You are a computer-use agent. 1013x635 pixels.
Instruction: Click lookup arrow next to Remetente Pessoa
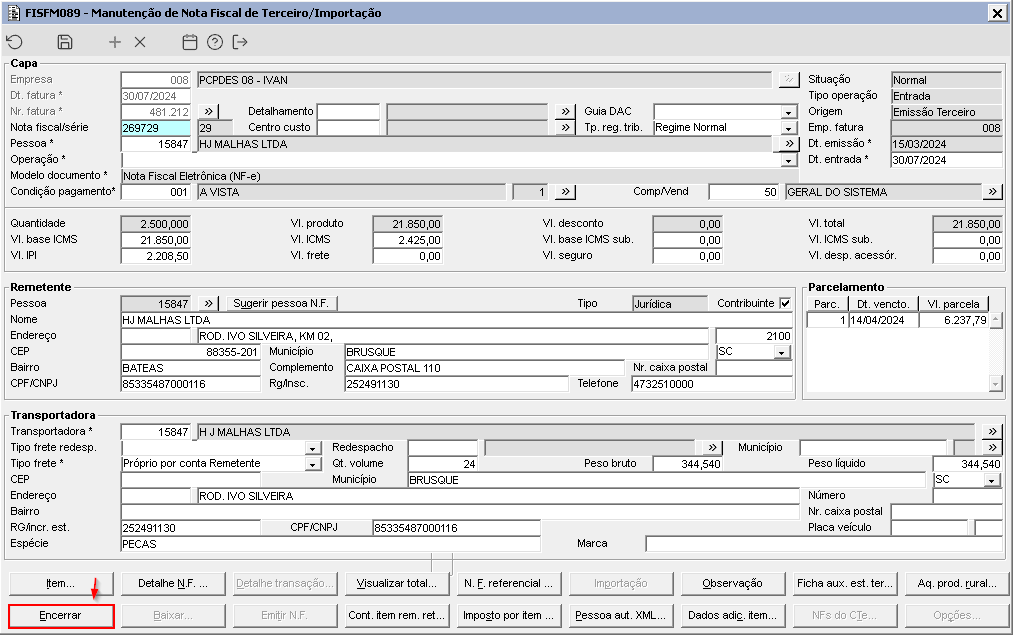coord(209,303)
